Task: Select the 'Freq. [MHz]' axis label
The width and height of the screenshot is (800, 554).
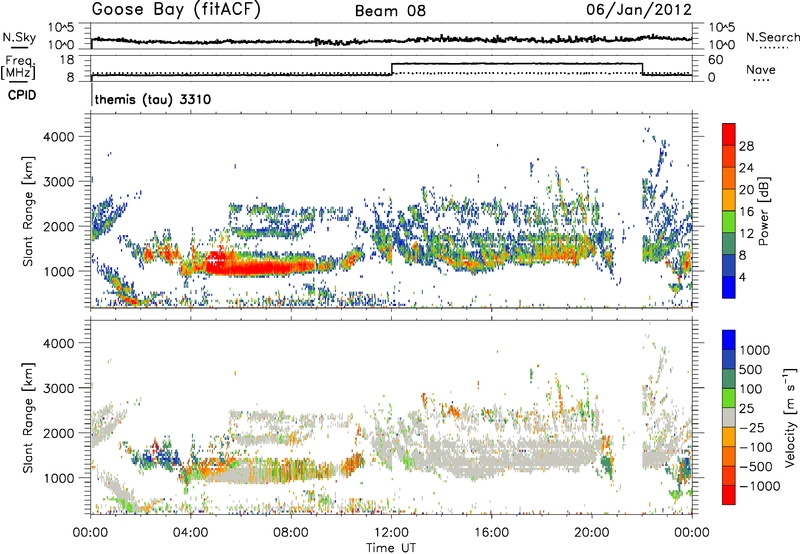Action: point(18,68)
